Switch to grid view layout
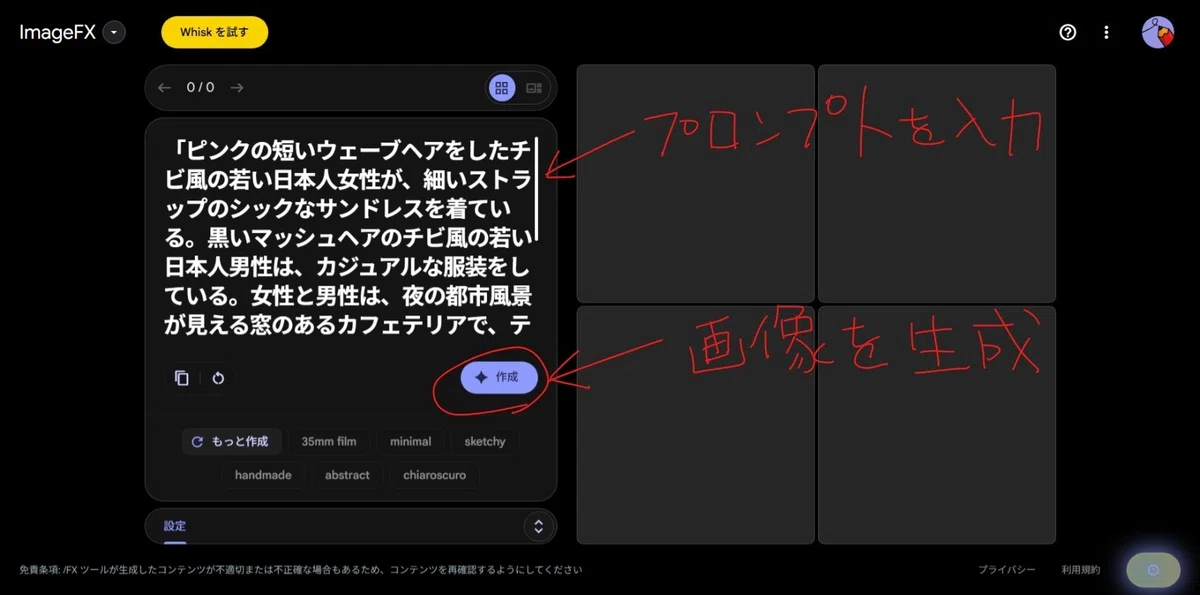1200x595 pixels. pyautogui.click(x=502, y=88)
